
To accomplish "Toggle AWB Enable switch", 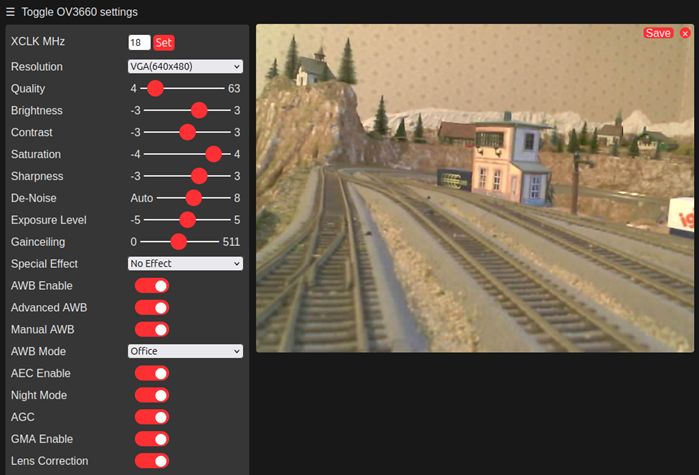I will click(x=151, y=286).
